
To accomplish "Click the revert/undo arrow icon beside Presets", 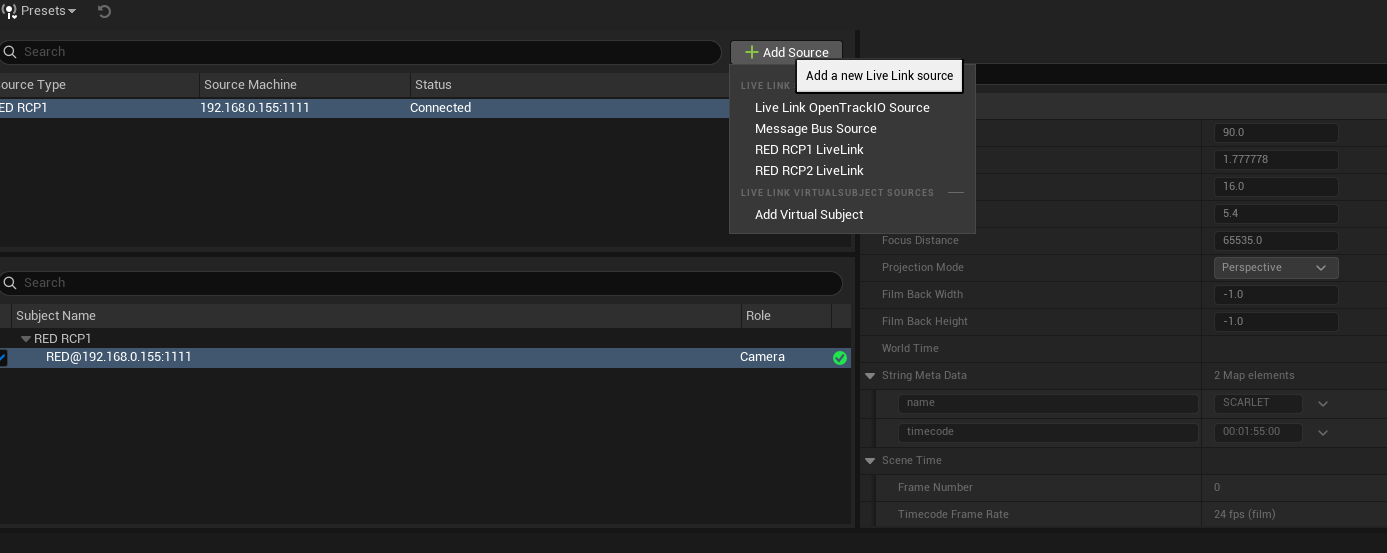I will pos(105,11).
